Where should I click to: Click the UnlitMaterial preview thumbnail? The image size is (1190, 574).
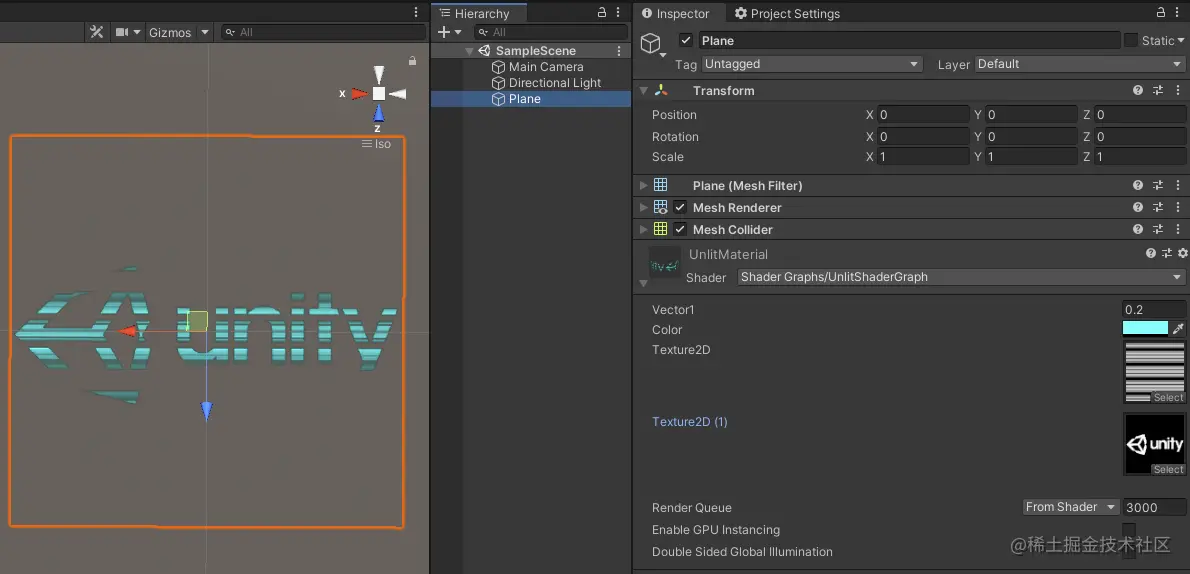point(665,262)
